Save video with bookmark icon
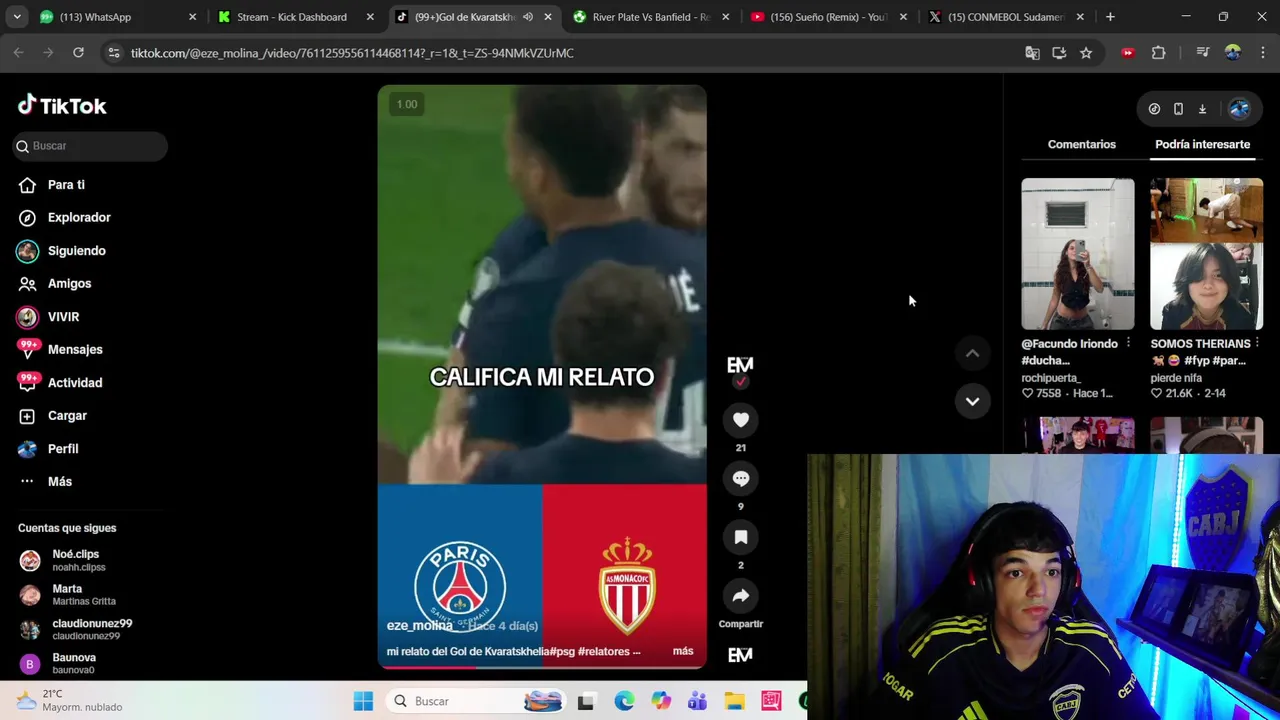Viewport: 1280px width, 720px height. [x=741, y=538]
